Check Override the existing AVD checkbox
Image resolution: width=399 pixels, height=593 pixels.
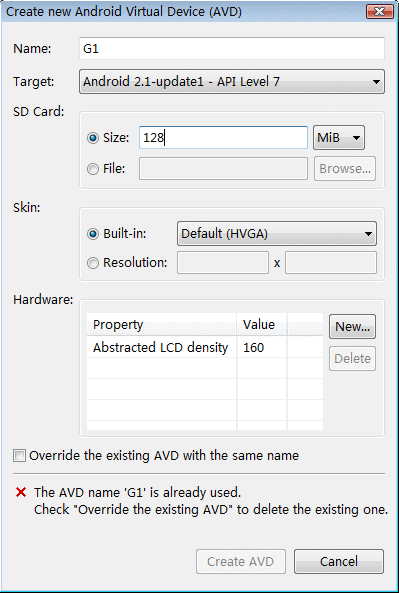pos(19,456)
